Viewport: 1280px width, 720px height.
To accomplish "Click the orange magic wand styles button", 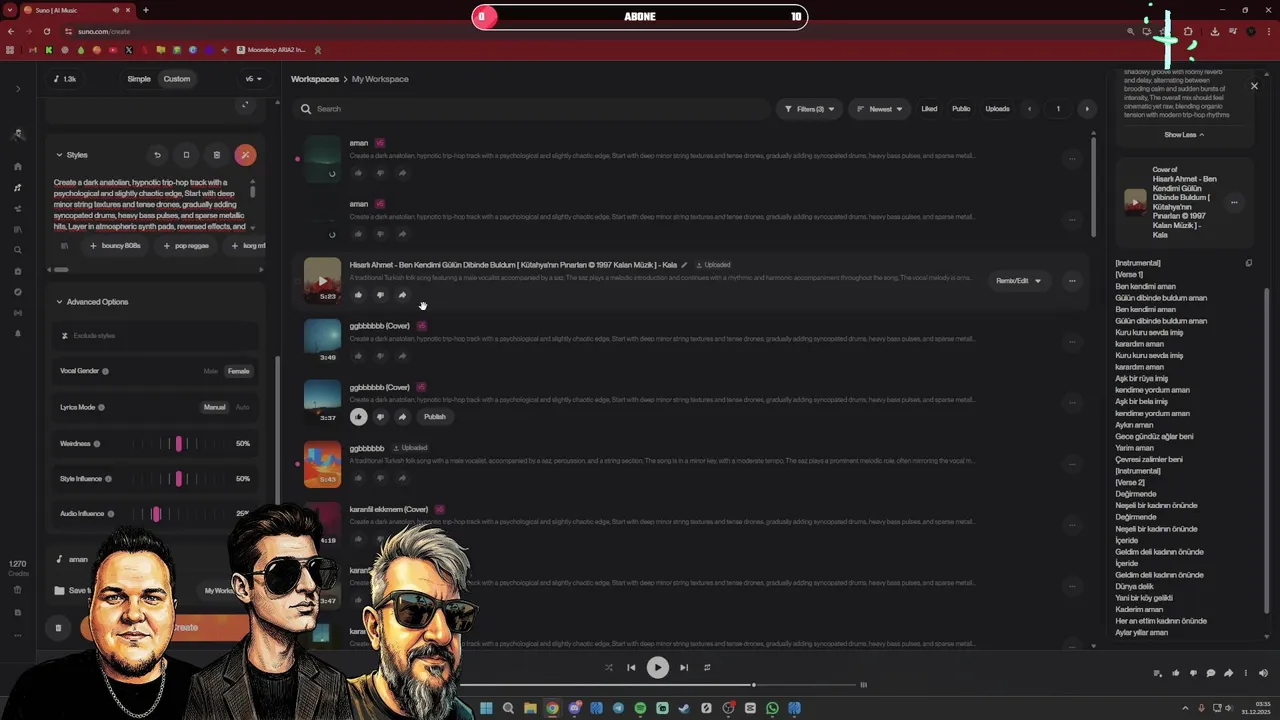I will point(245,155).
